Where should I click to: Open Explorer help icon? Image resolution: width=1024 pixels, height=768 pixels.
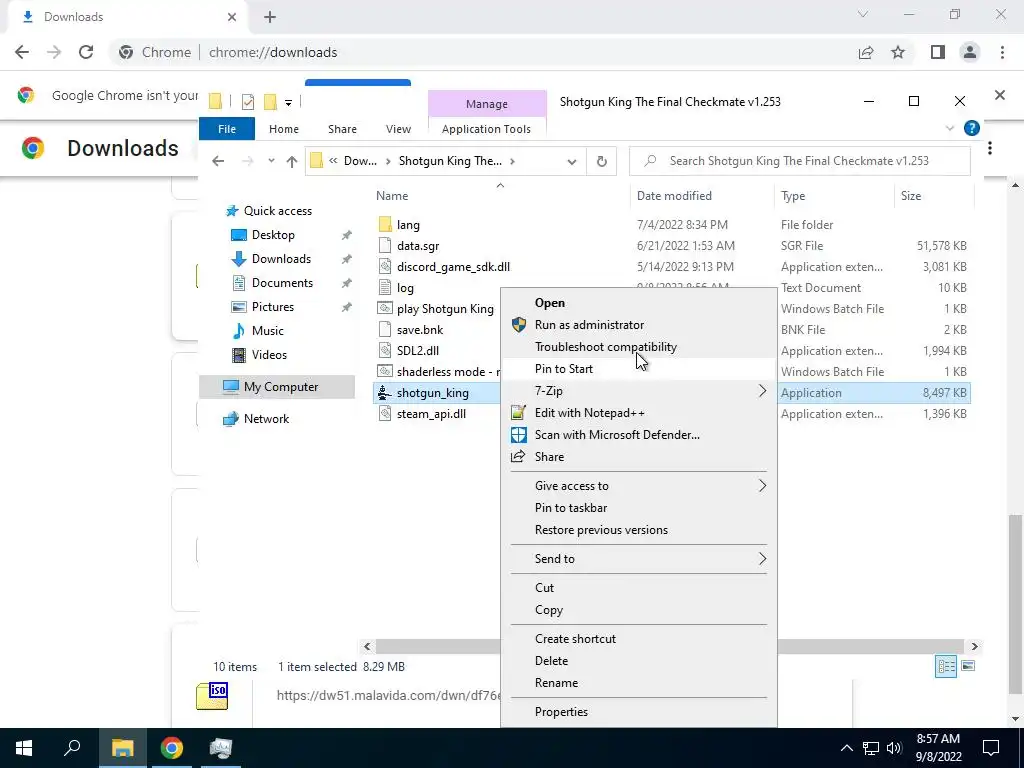coord(972,128)
